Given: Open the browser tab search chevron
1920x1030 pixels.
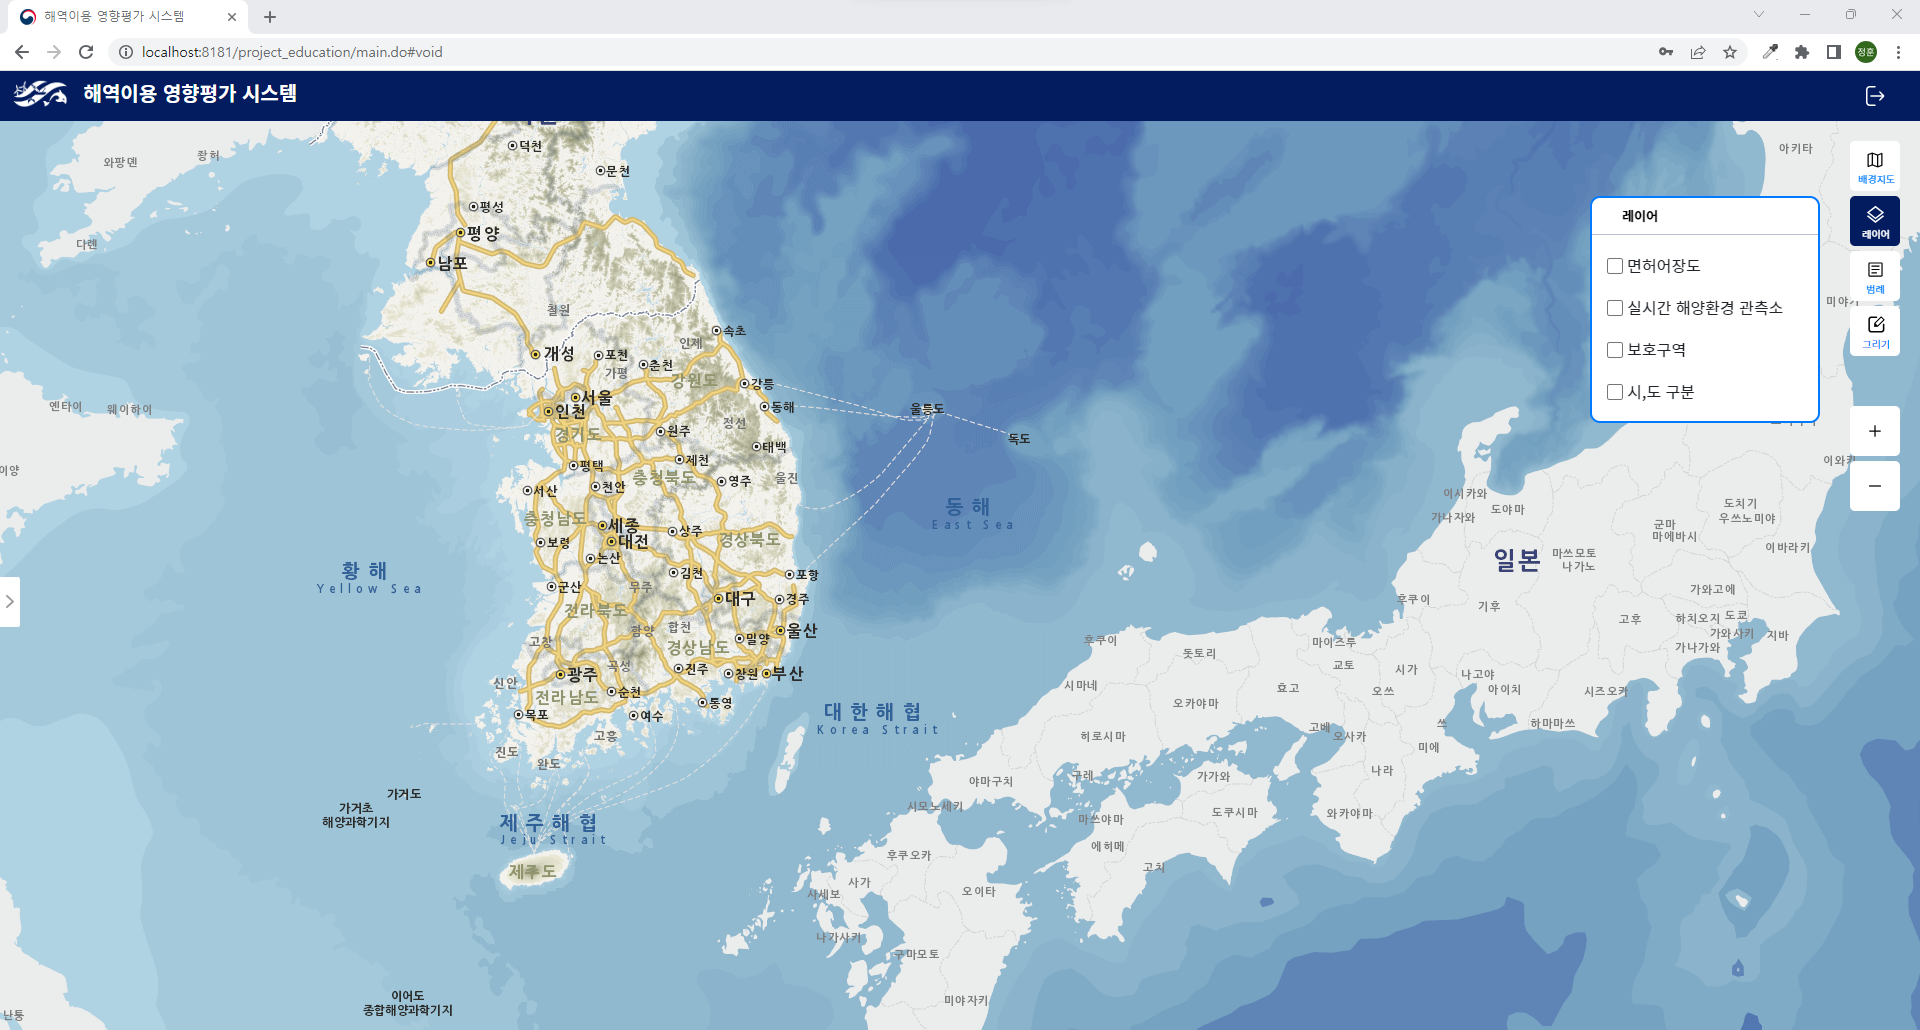Looking at the screenshot, I should pos(1758,15).
